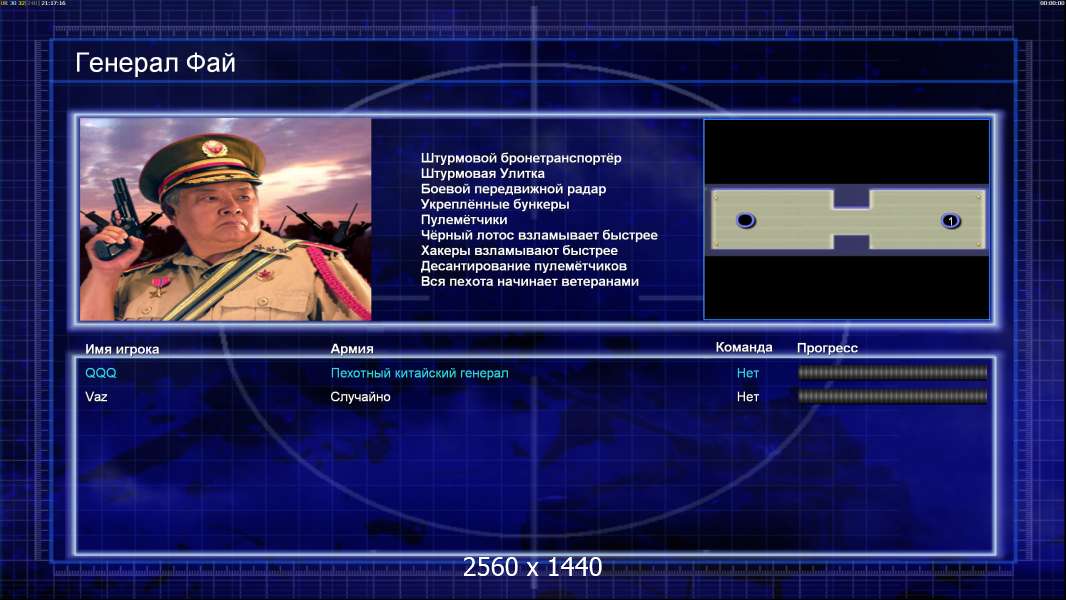Select 'Штурмовая Улитка' text line
The image size is (1066, 600).
(x=482, y=173)
